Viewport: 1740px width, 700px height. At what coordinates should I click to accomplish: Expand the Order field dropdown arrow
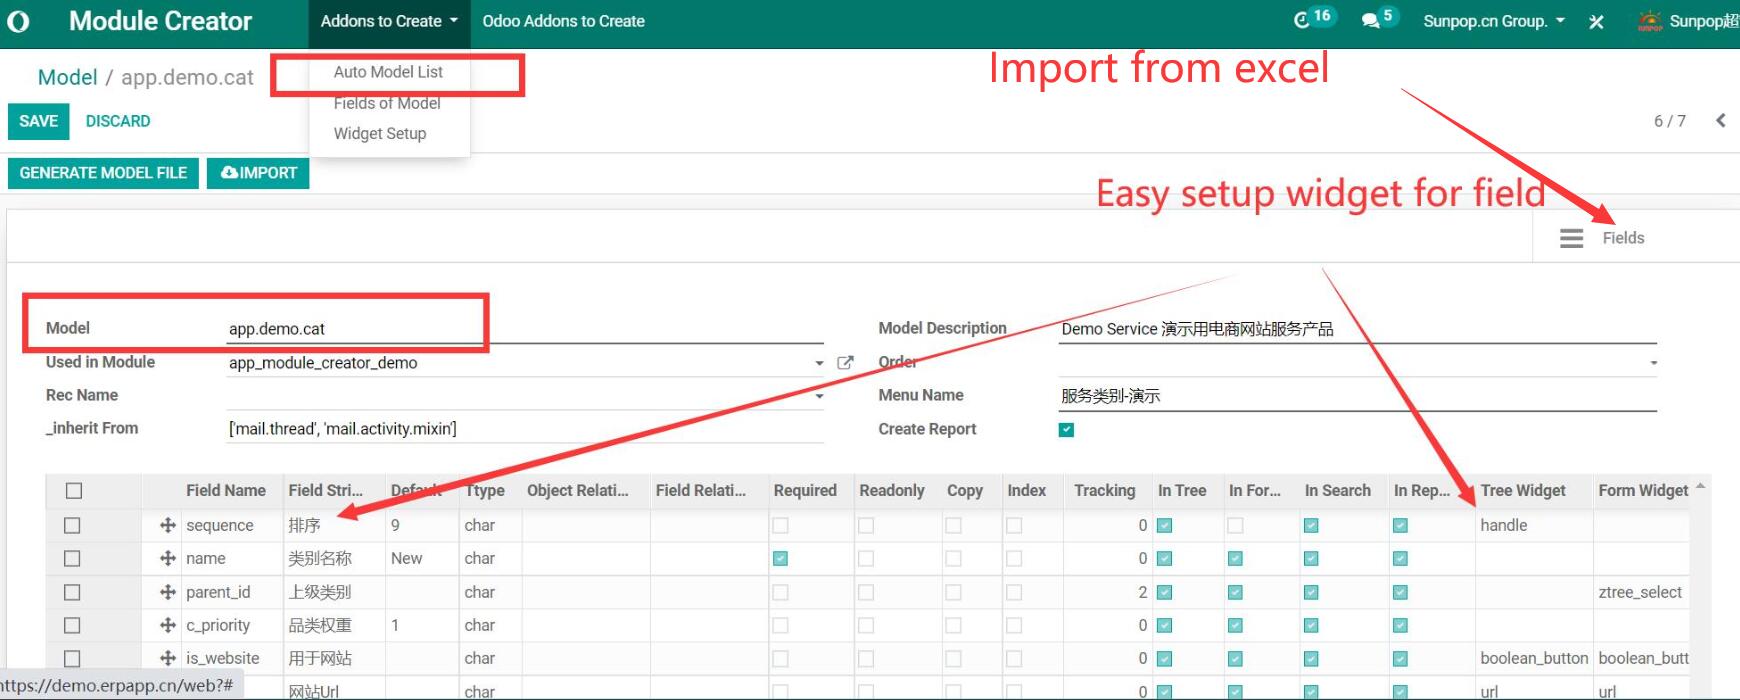click(x=1653, y=363)
